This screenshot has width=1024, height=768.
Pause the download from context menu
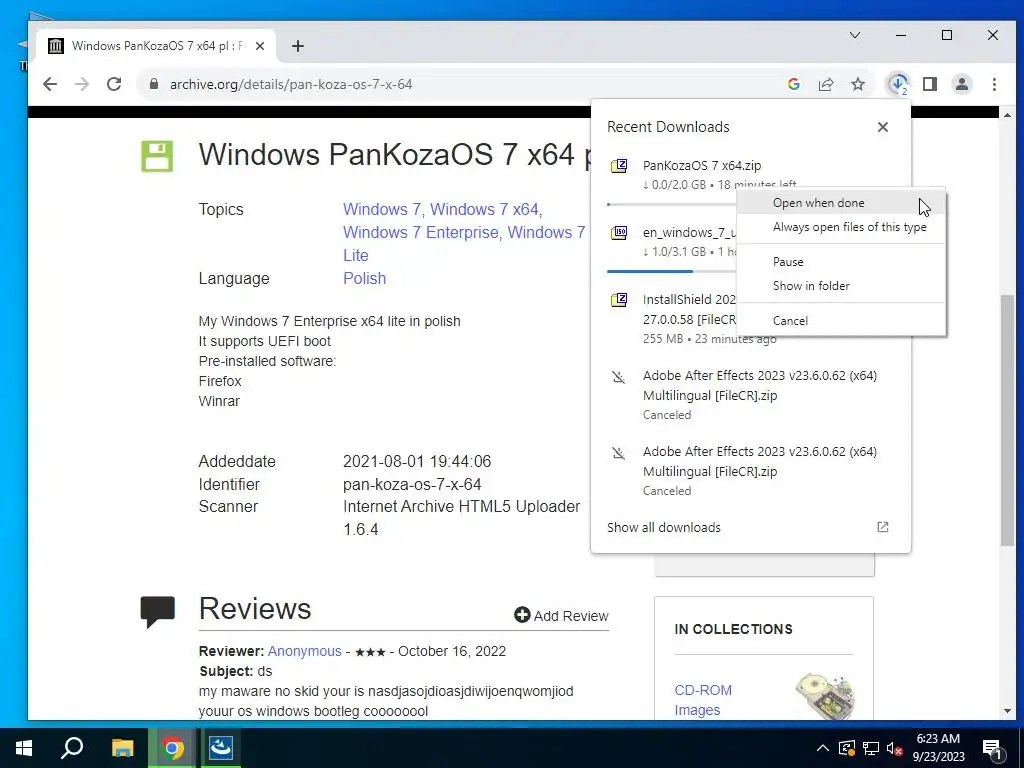pos(841,262)
